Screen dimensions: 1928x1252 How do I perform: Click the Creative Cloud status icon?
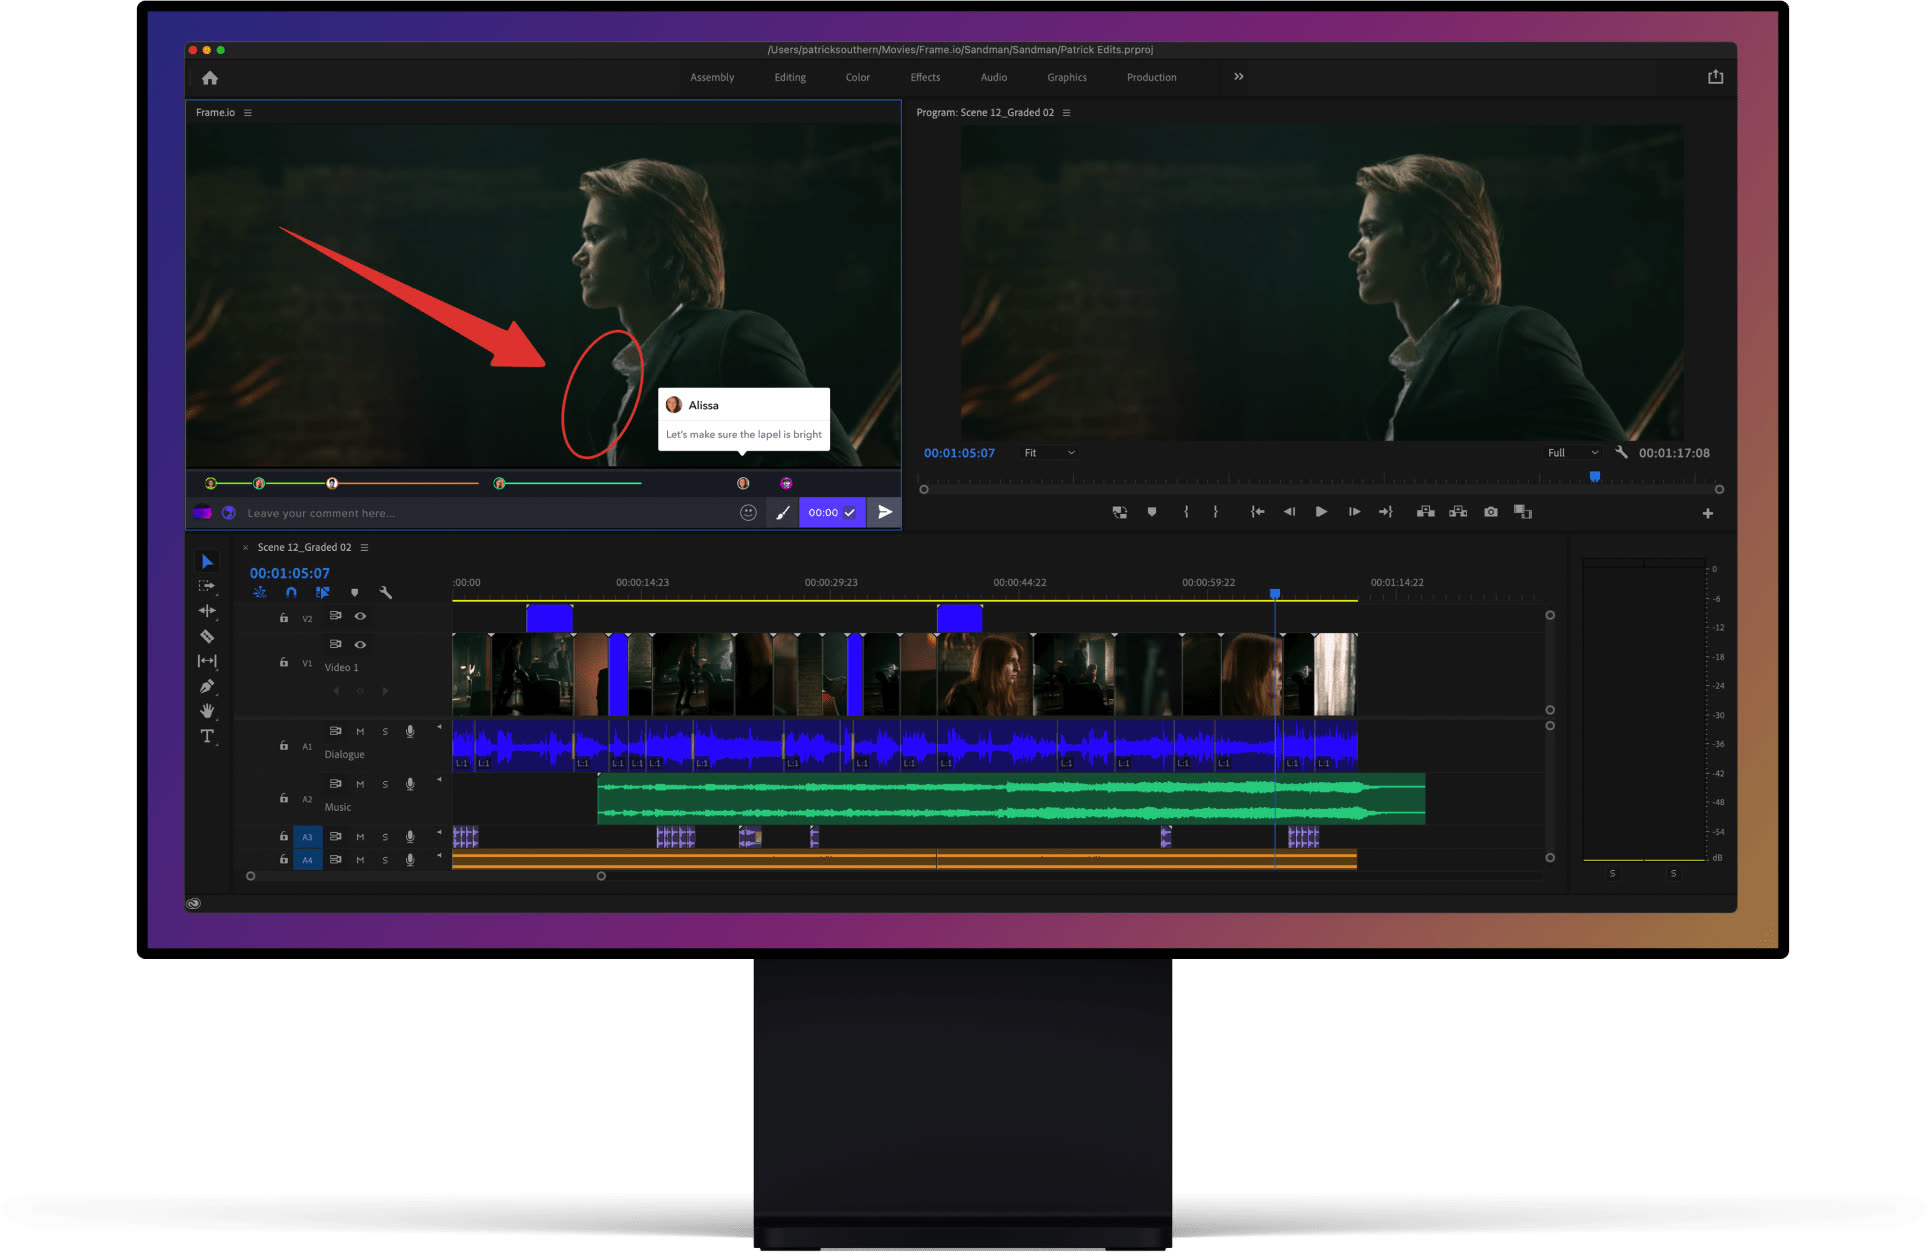(x=194, y=903)
